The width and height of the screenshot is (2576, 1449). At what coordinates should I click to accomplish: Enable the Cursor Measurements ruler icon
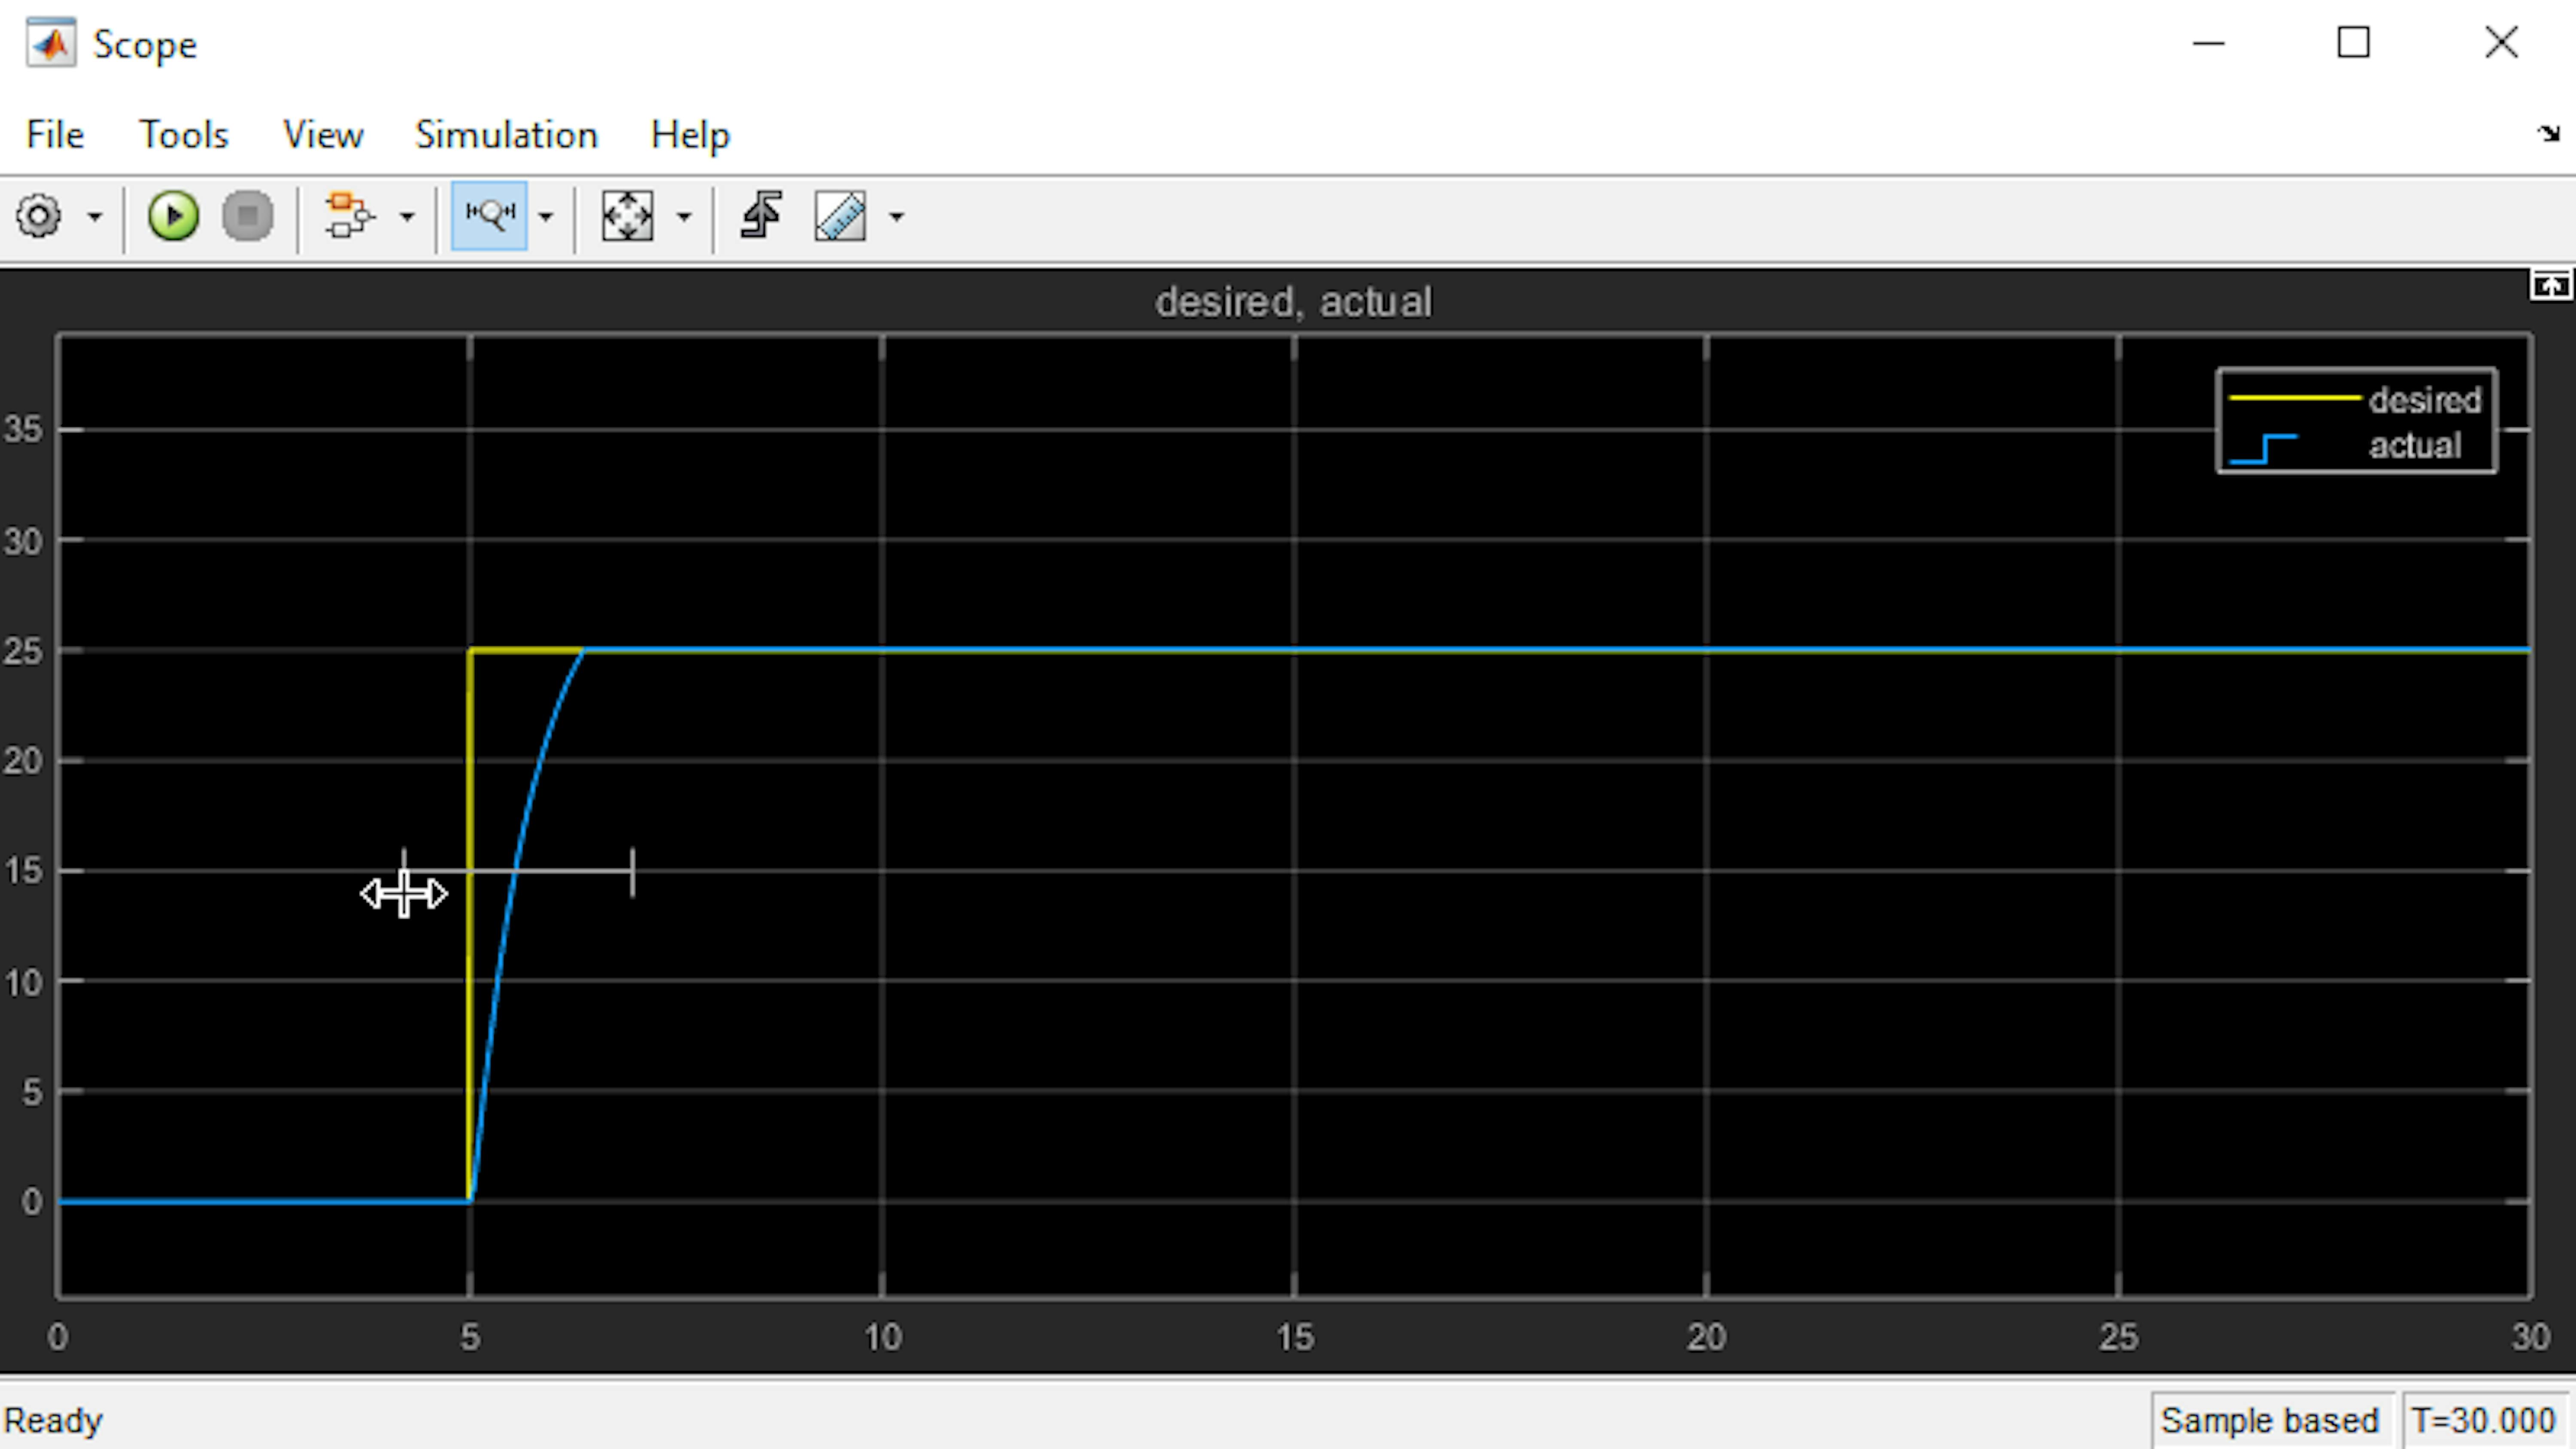tap(840, 216)
